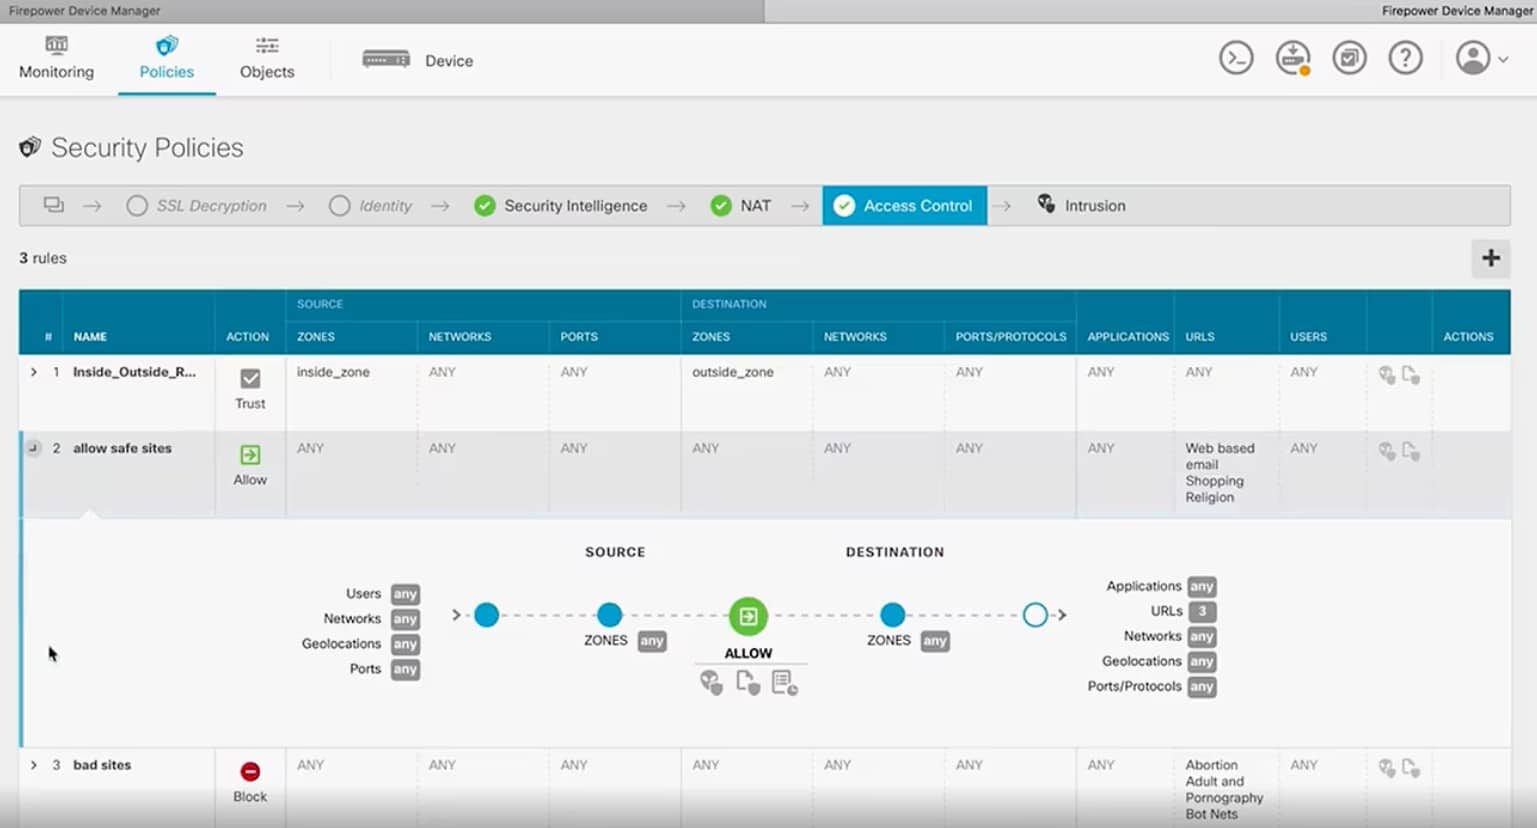Open the user profile icon
Viewport: 1537px width, 828px height.
click(1473, 58)
